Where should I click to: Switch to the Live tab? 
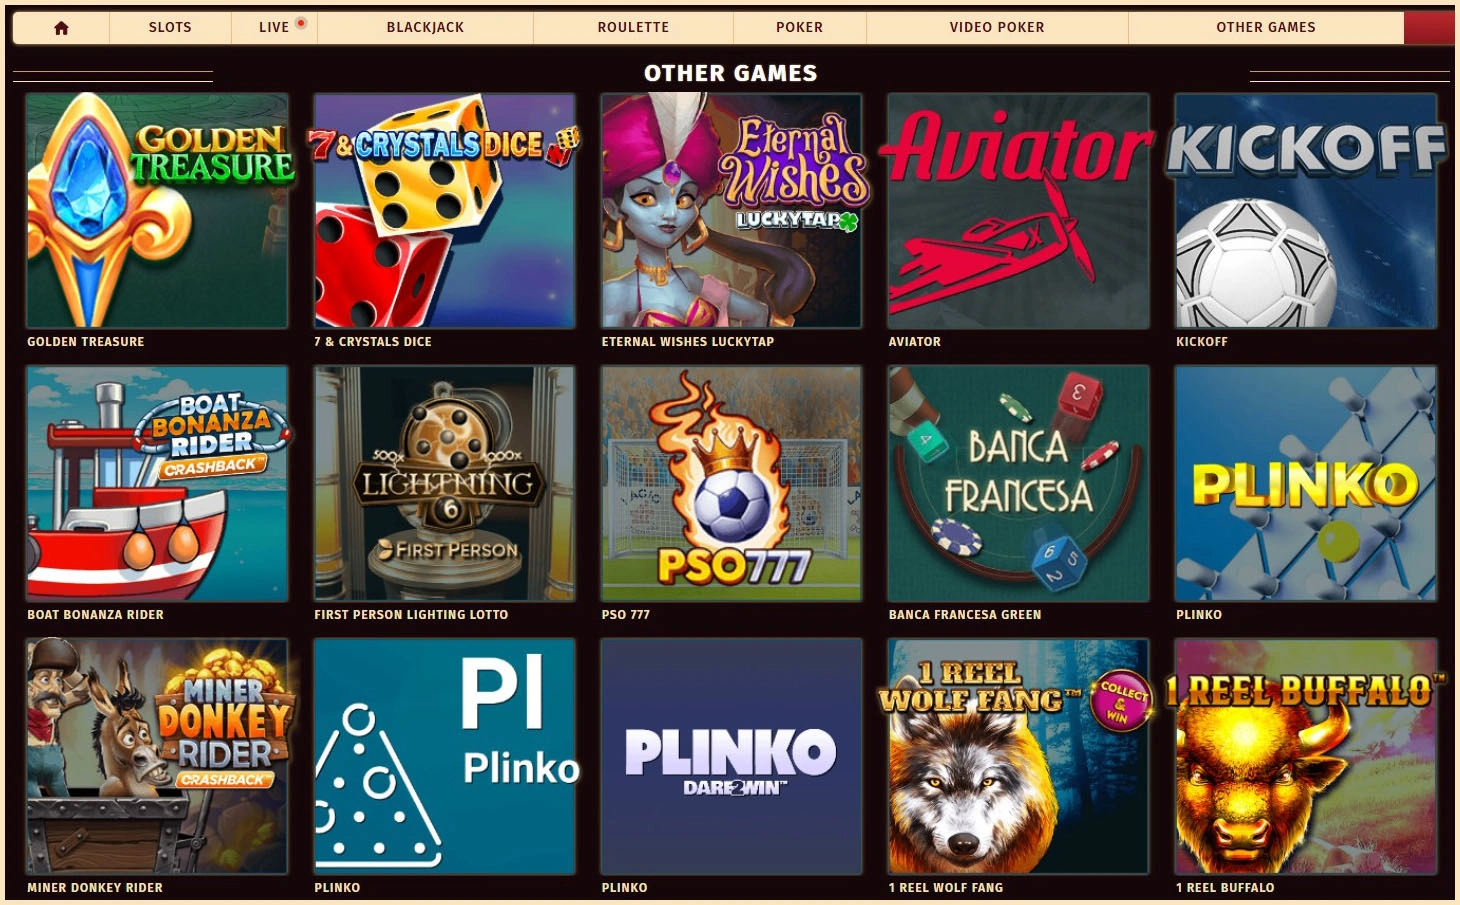(x=274, y=28)
